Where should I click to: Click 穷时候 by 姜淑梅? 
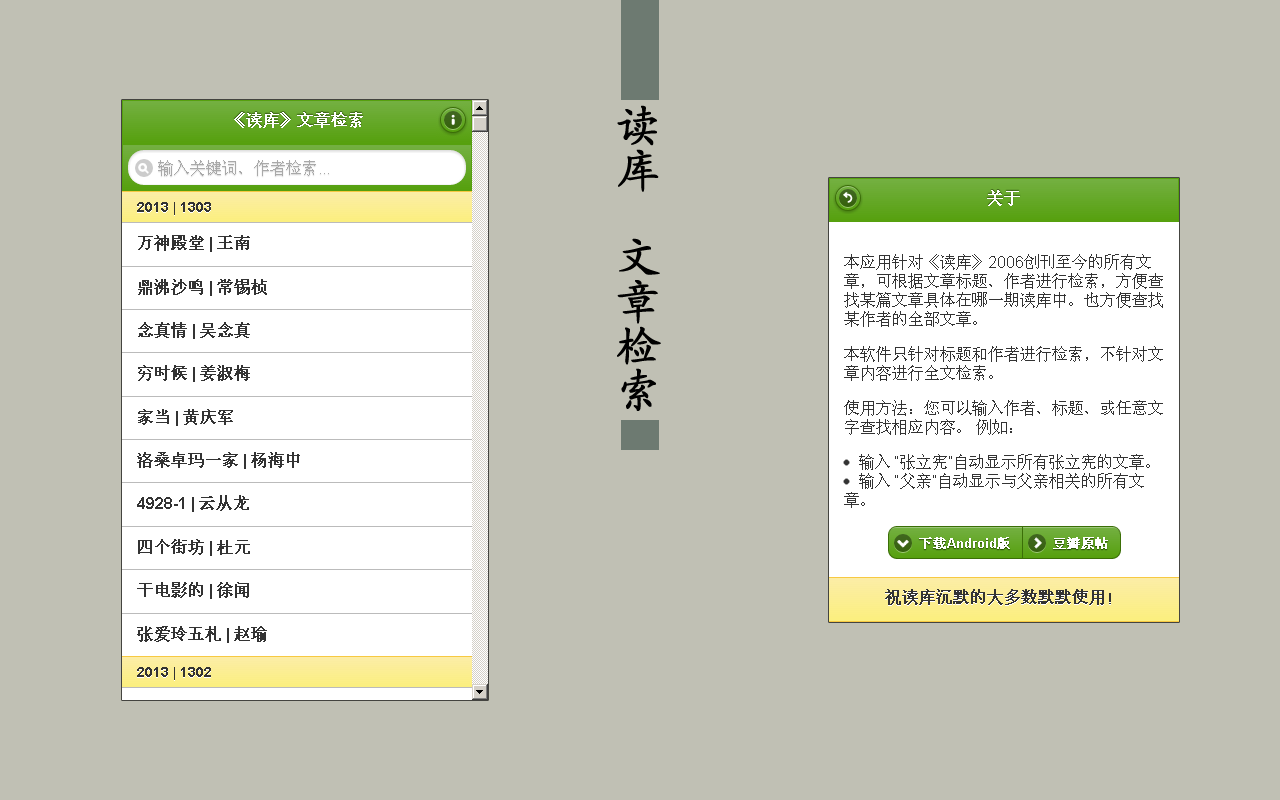(x=296, y=374)
